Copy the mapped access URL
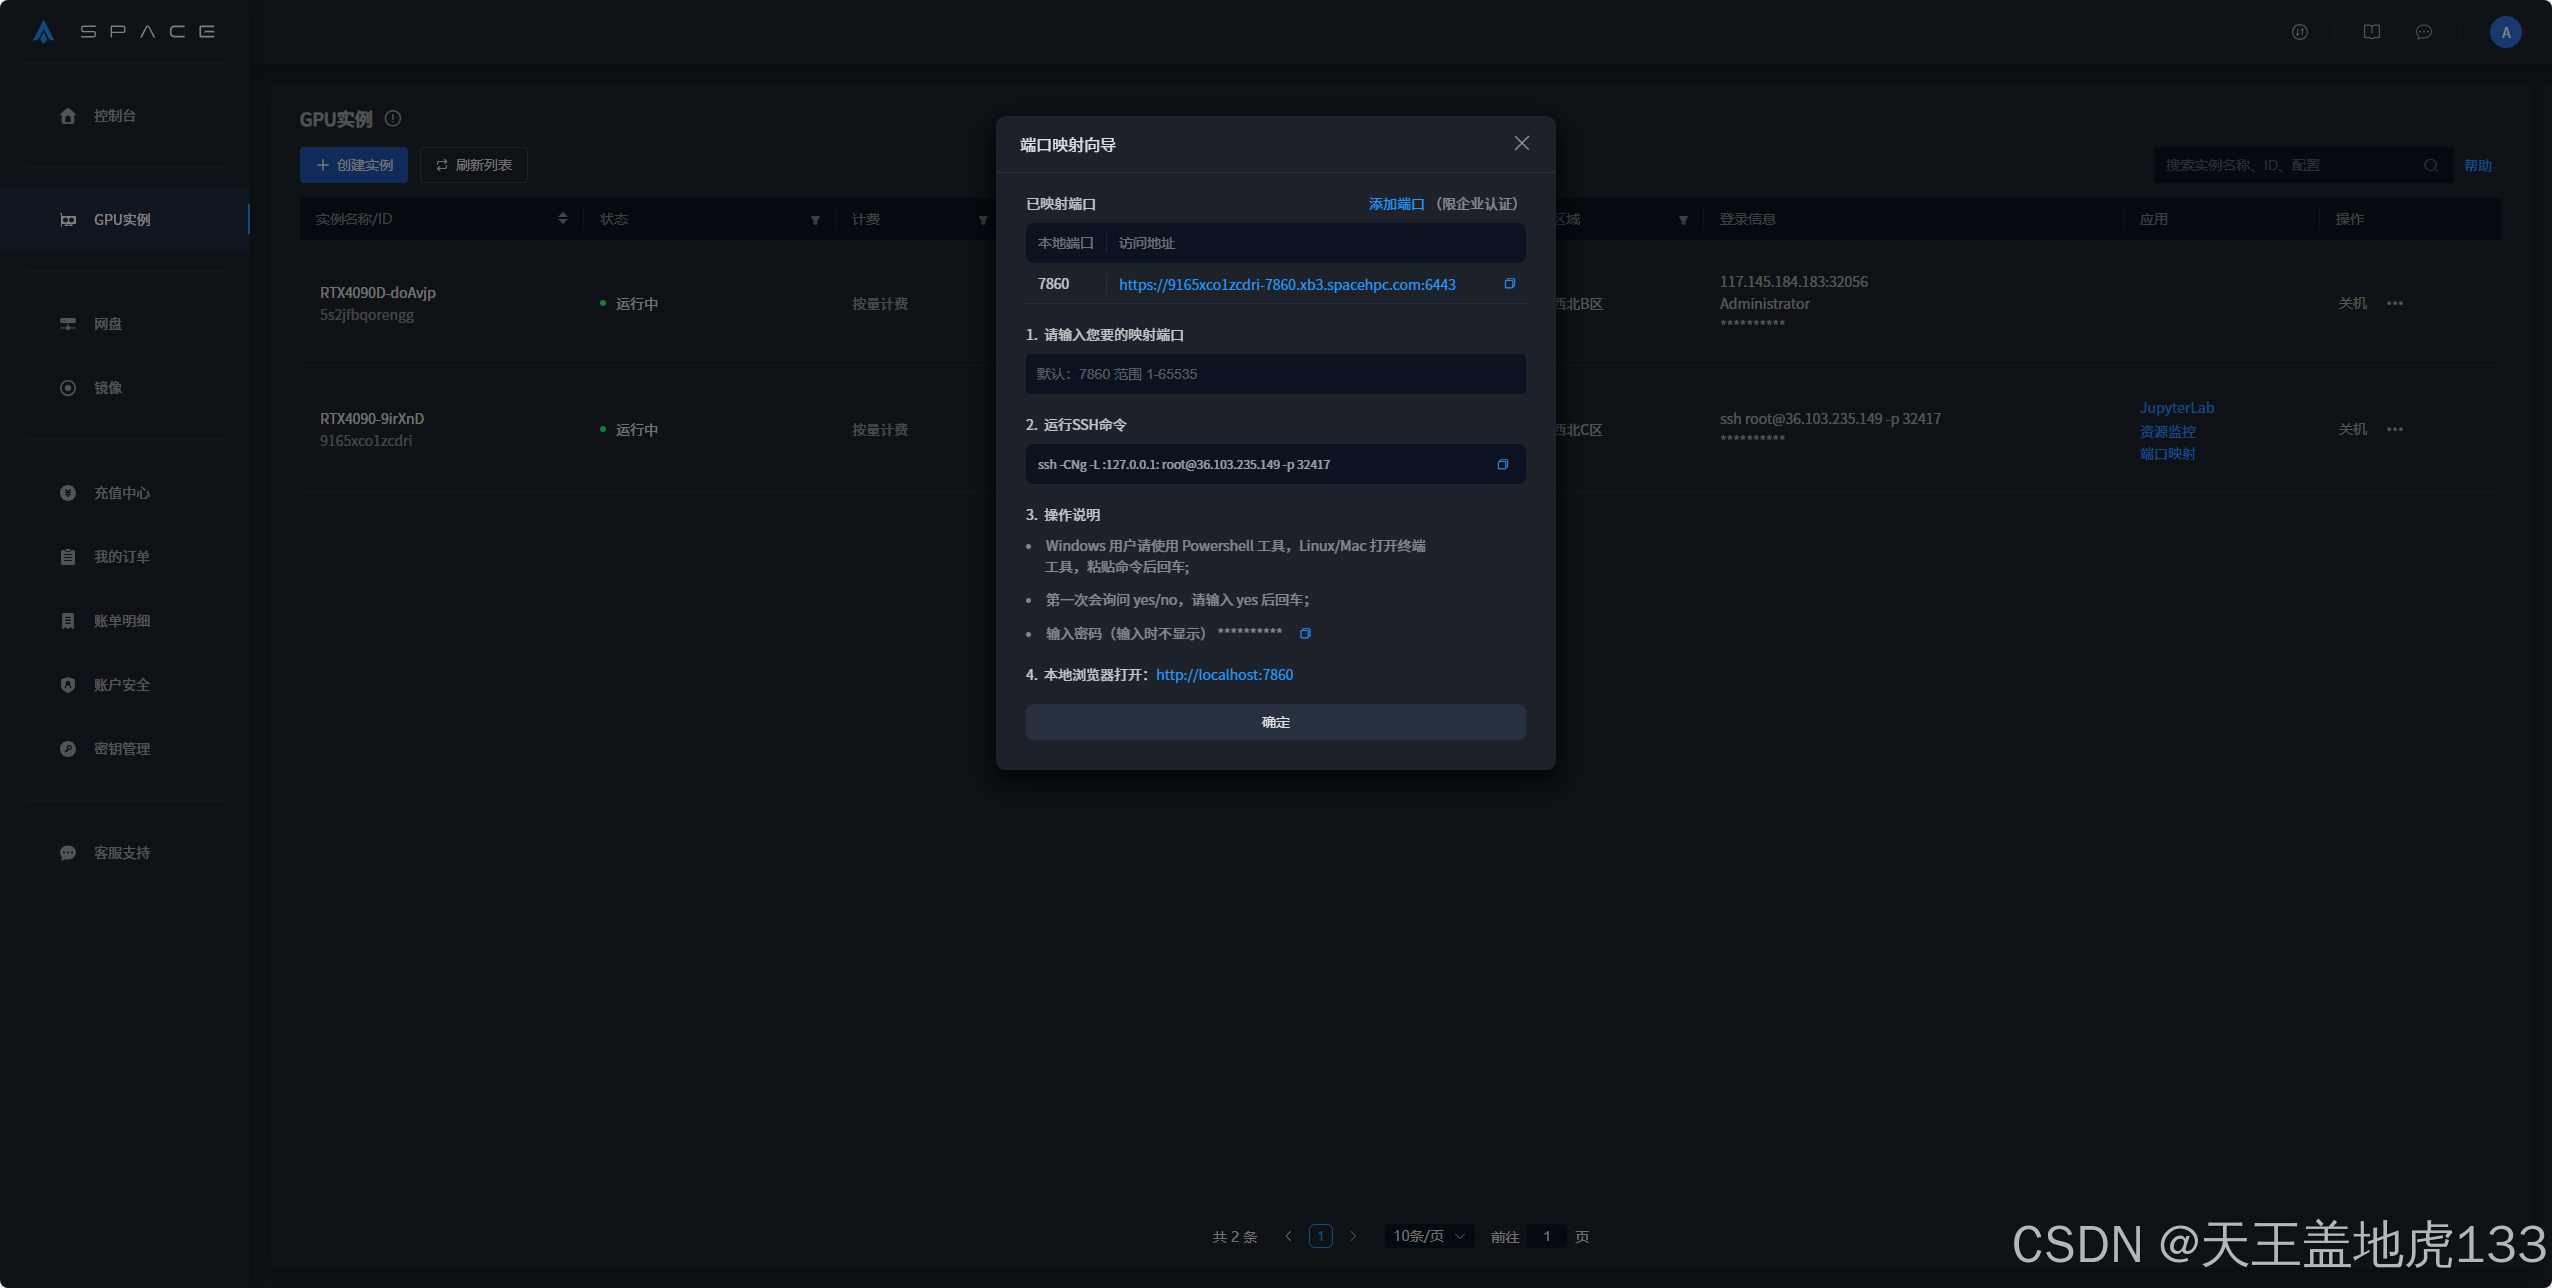Image resolution: width=2552 pixels, height=1288 pixels. point(1510,284)
